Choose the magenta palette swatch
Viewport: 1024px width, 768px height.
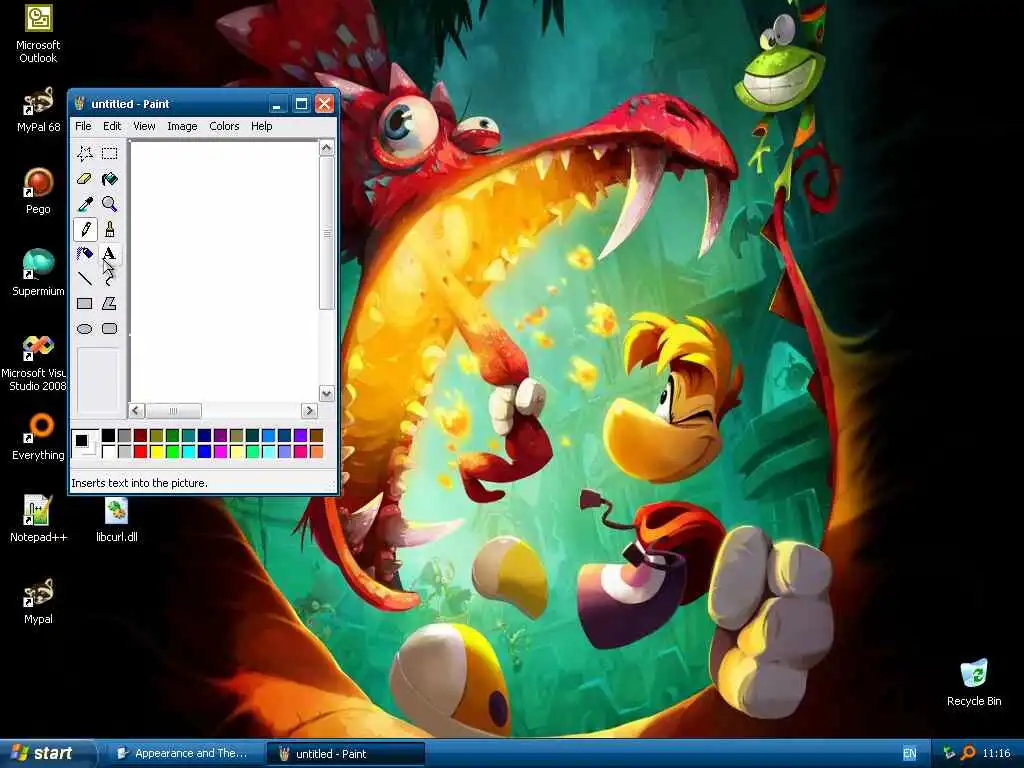click(x=221, y=451)
